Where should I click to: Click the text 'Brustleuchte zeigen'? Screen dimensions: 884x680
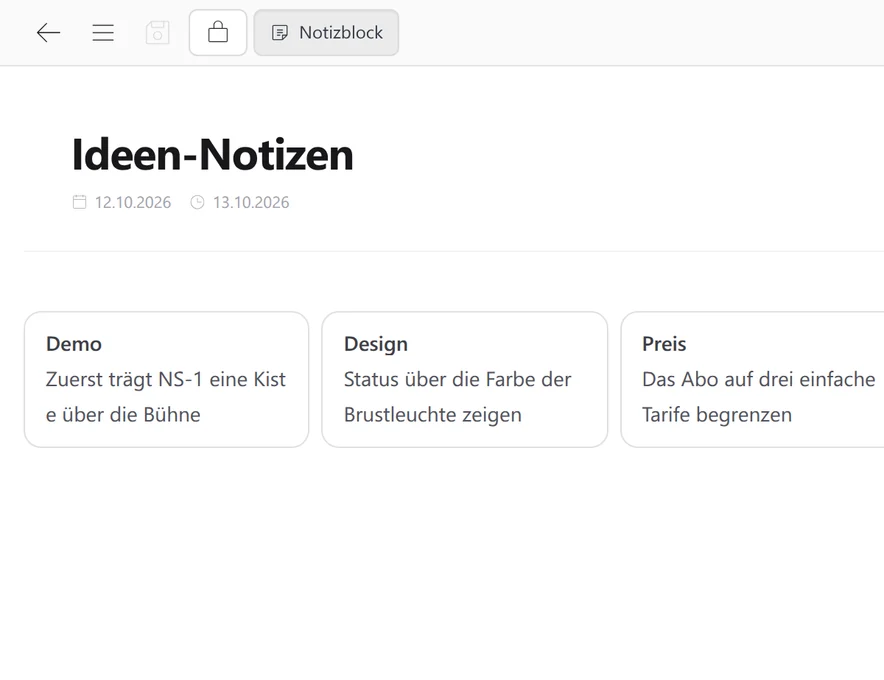tap(433, 415)
